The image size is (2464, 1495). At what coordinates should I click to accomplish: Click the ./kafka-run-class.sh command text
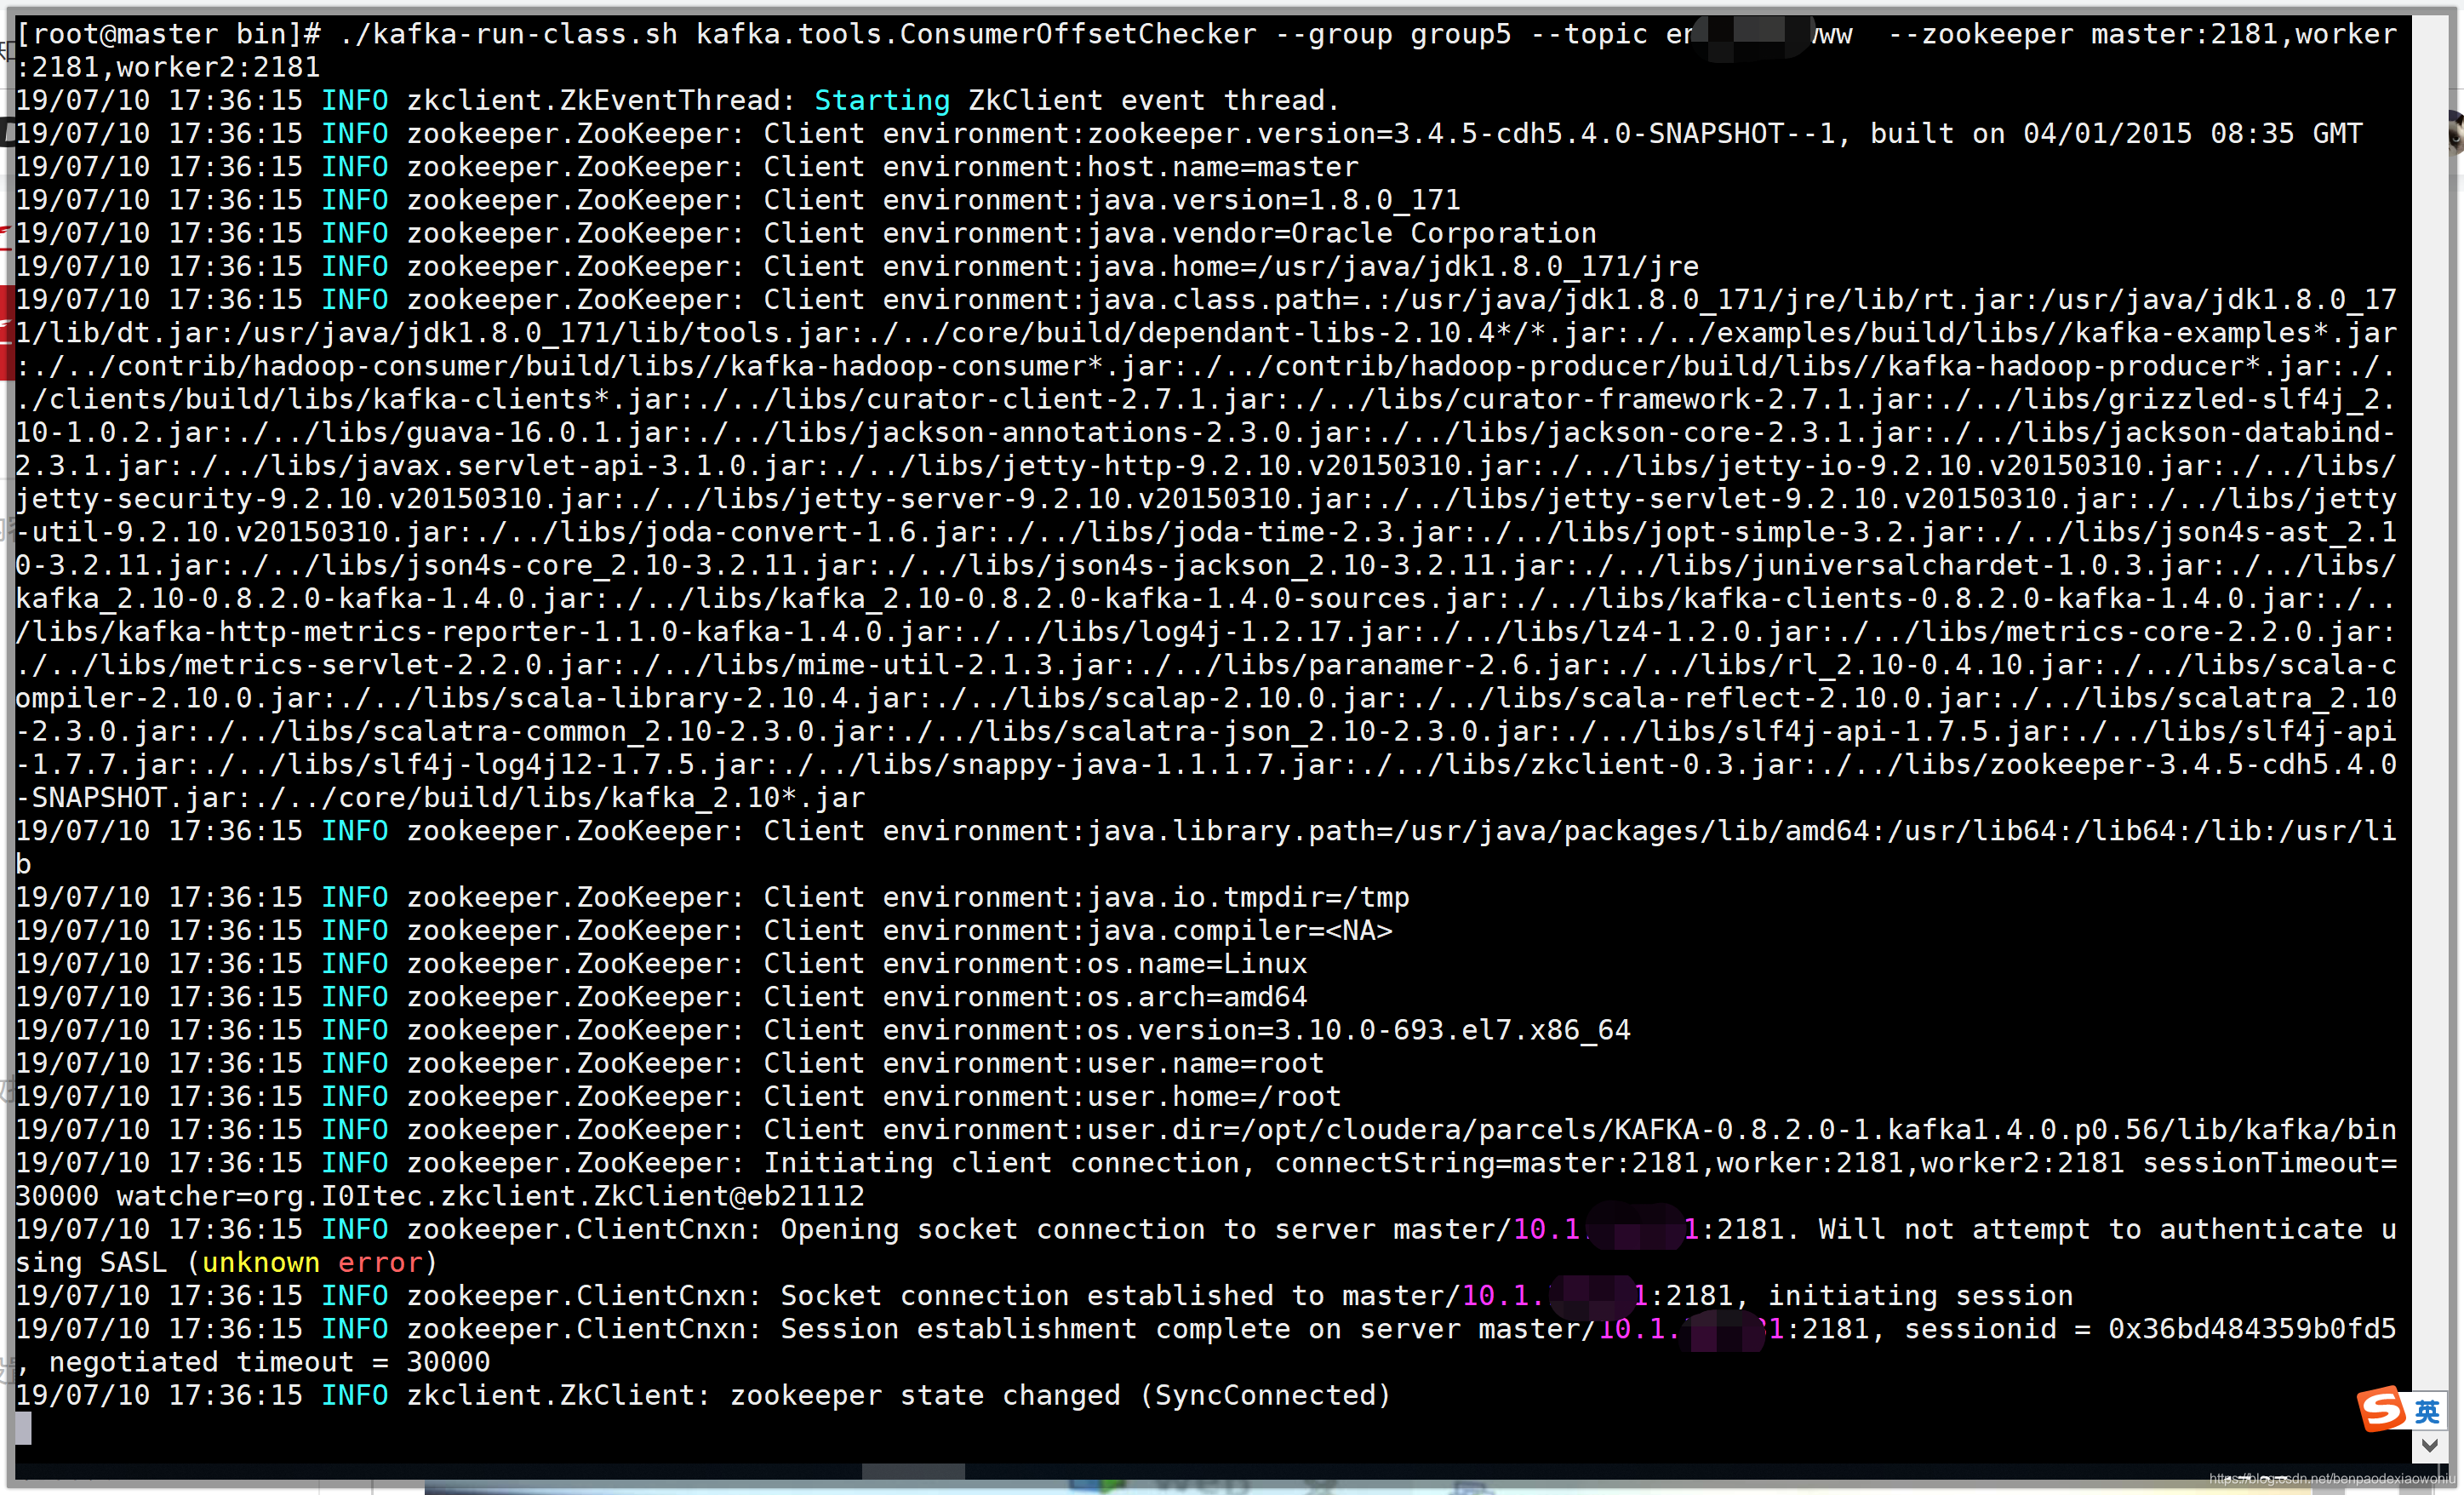[x=508, y=34]
